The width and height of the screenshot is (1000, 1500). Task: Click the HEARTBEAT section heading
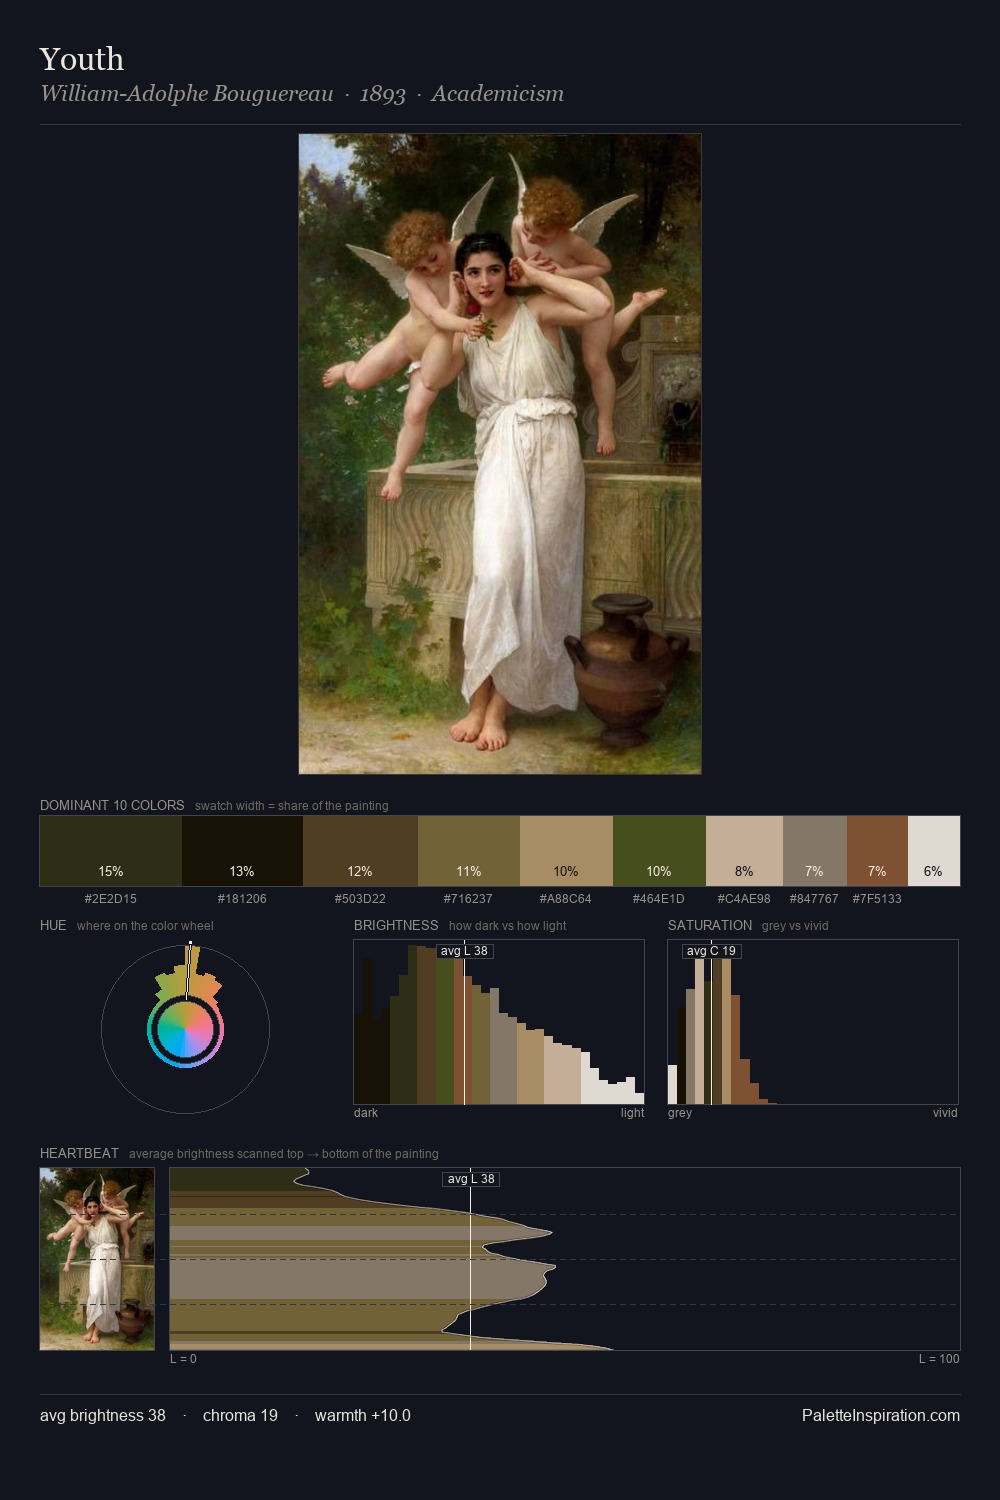click(79, 1153)
